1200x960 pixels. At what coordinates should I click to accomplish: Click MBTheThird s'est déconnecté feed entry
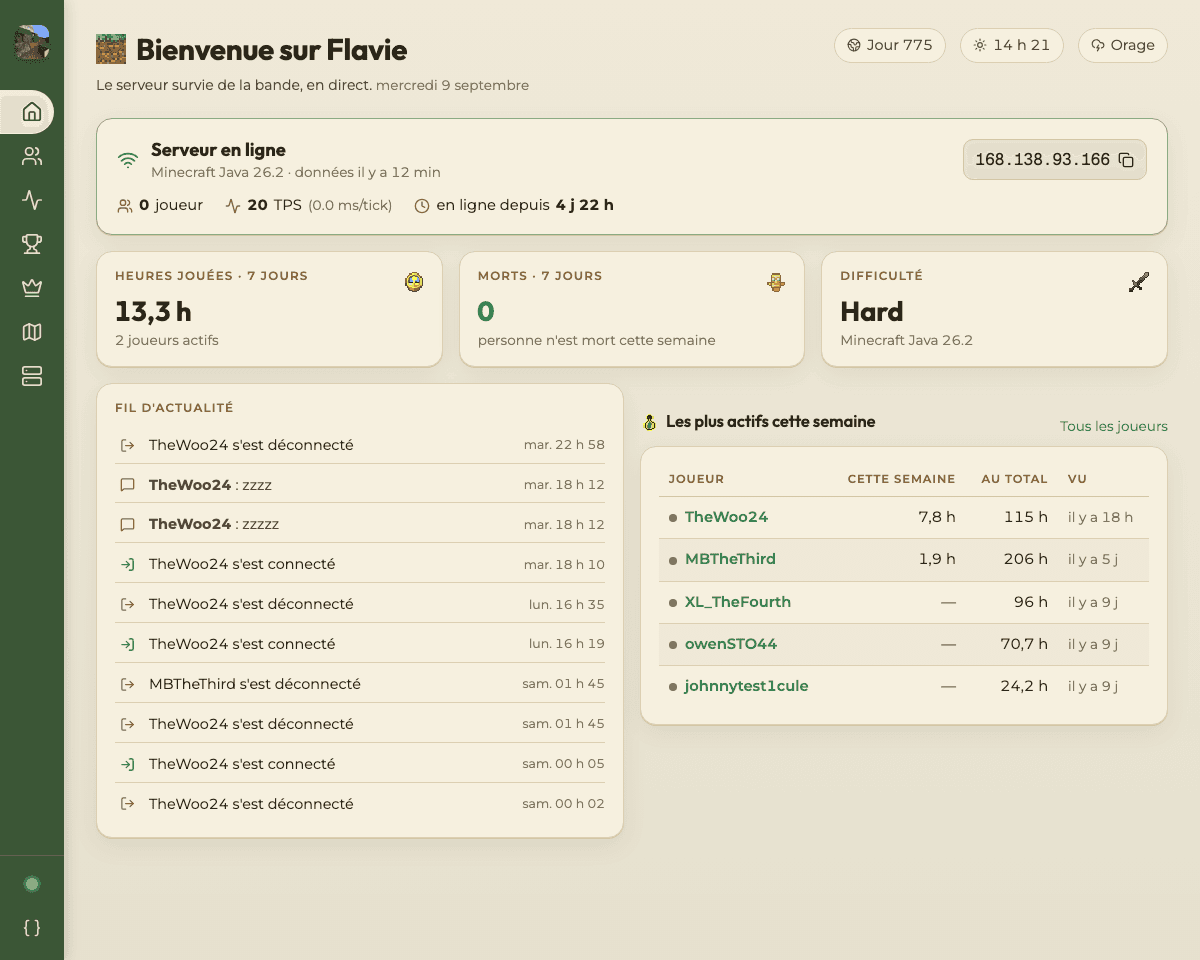360,684
